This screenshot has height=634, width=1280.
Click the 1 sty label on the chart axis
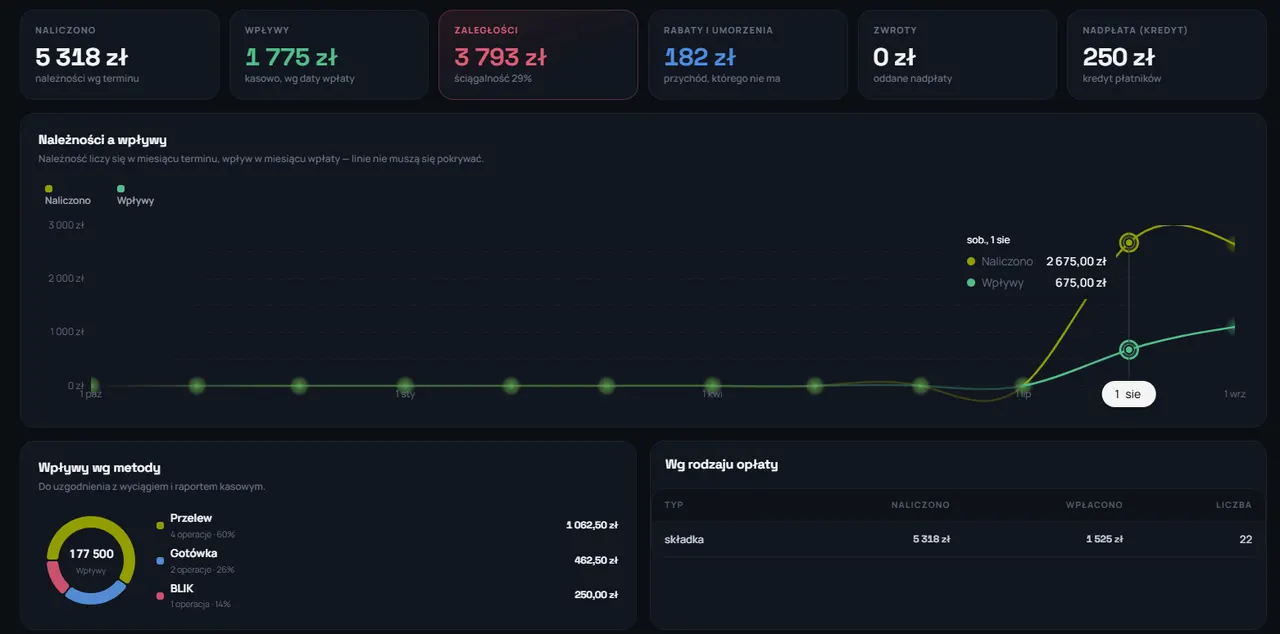[405, 394]
